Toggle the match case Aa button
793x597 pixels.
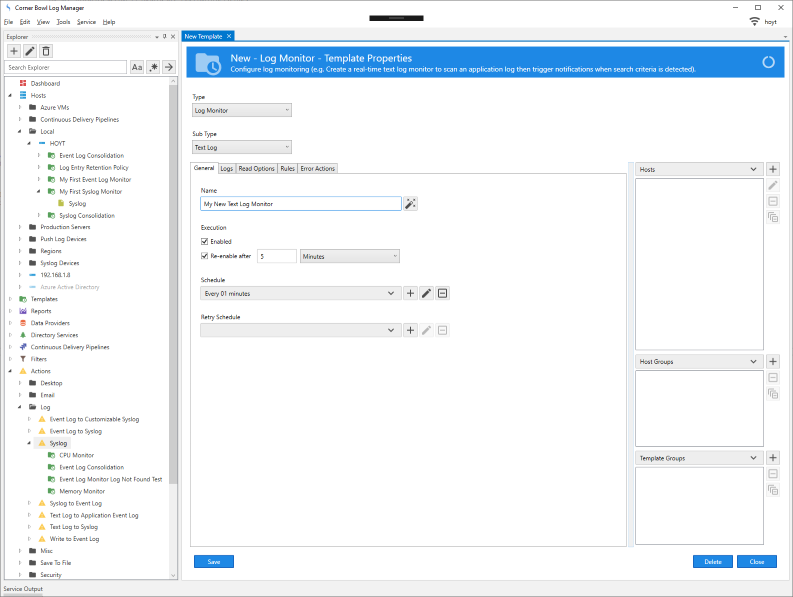(137, 67)
